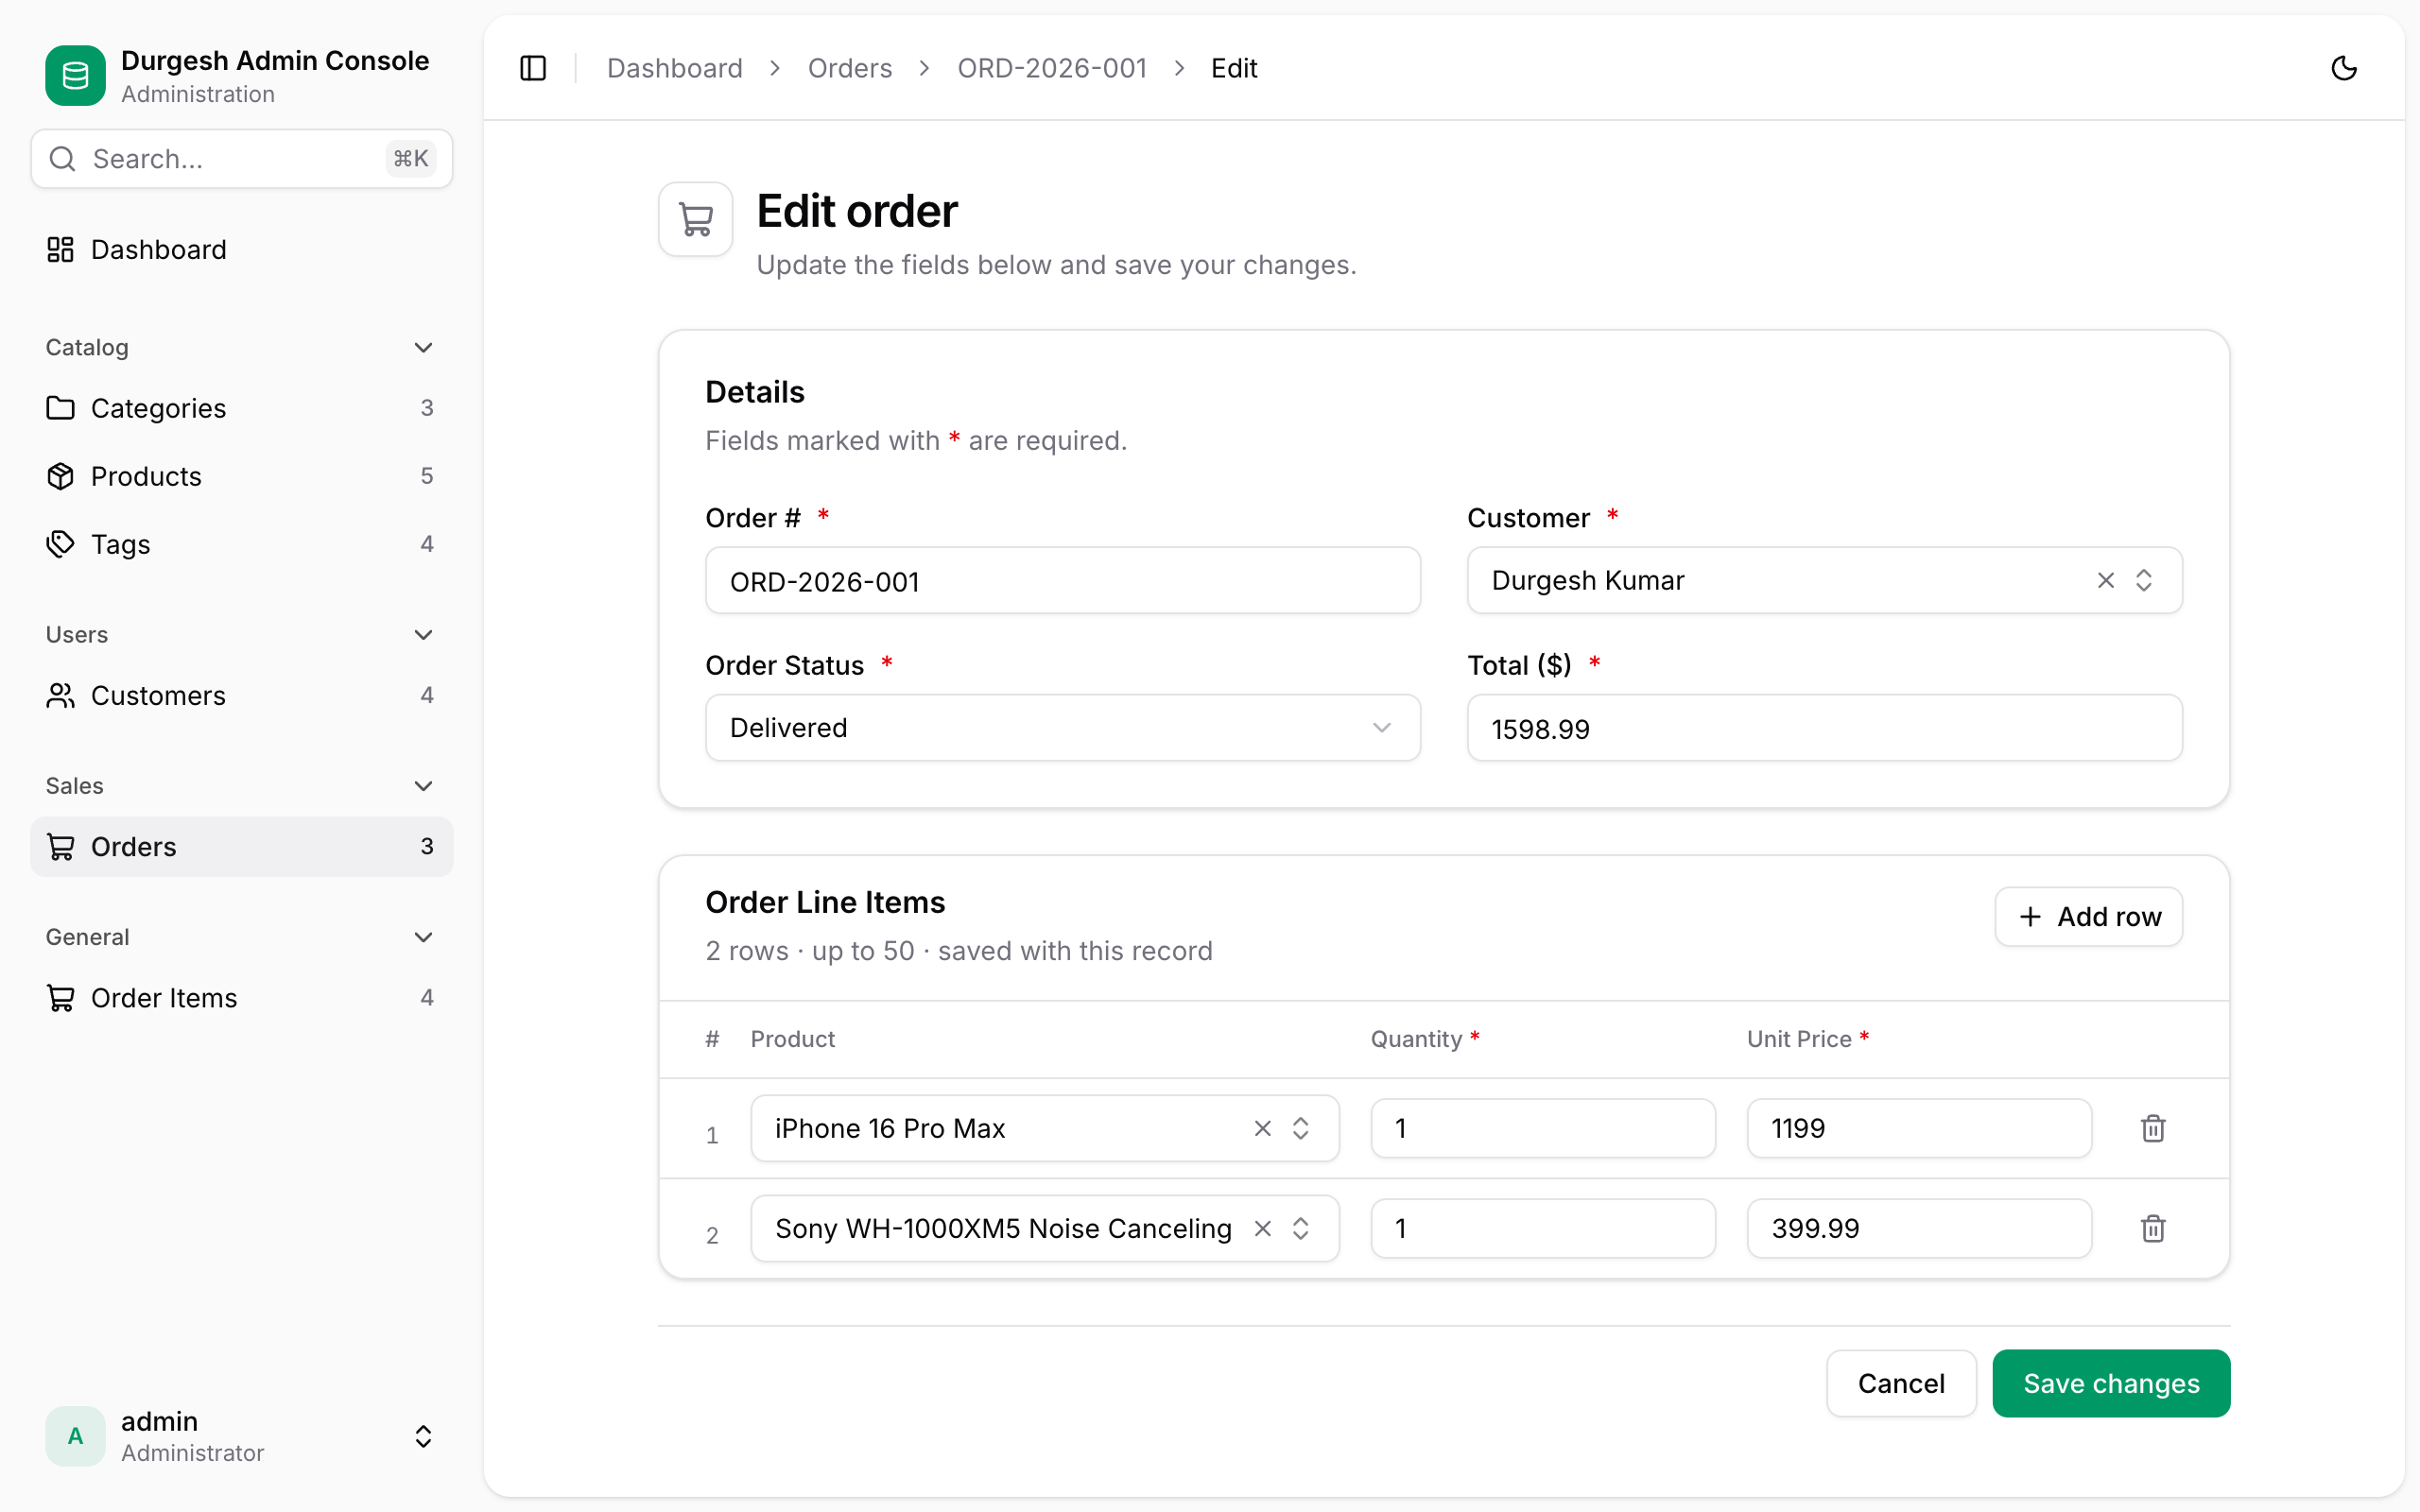2420x1512 pixels.
Task: Click the Order Items cart icon
Action: click(x=60, y=998)
